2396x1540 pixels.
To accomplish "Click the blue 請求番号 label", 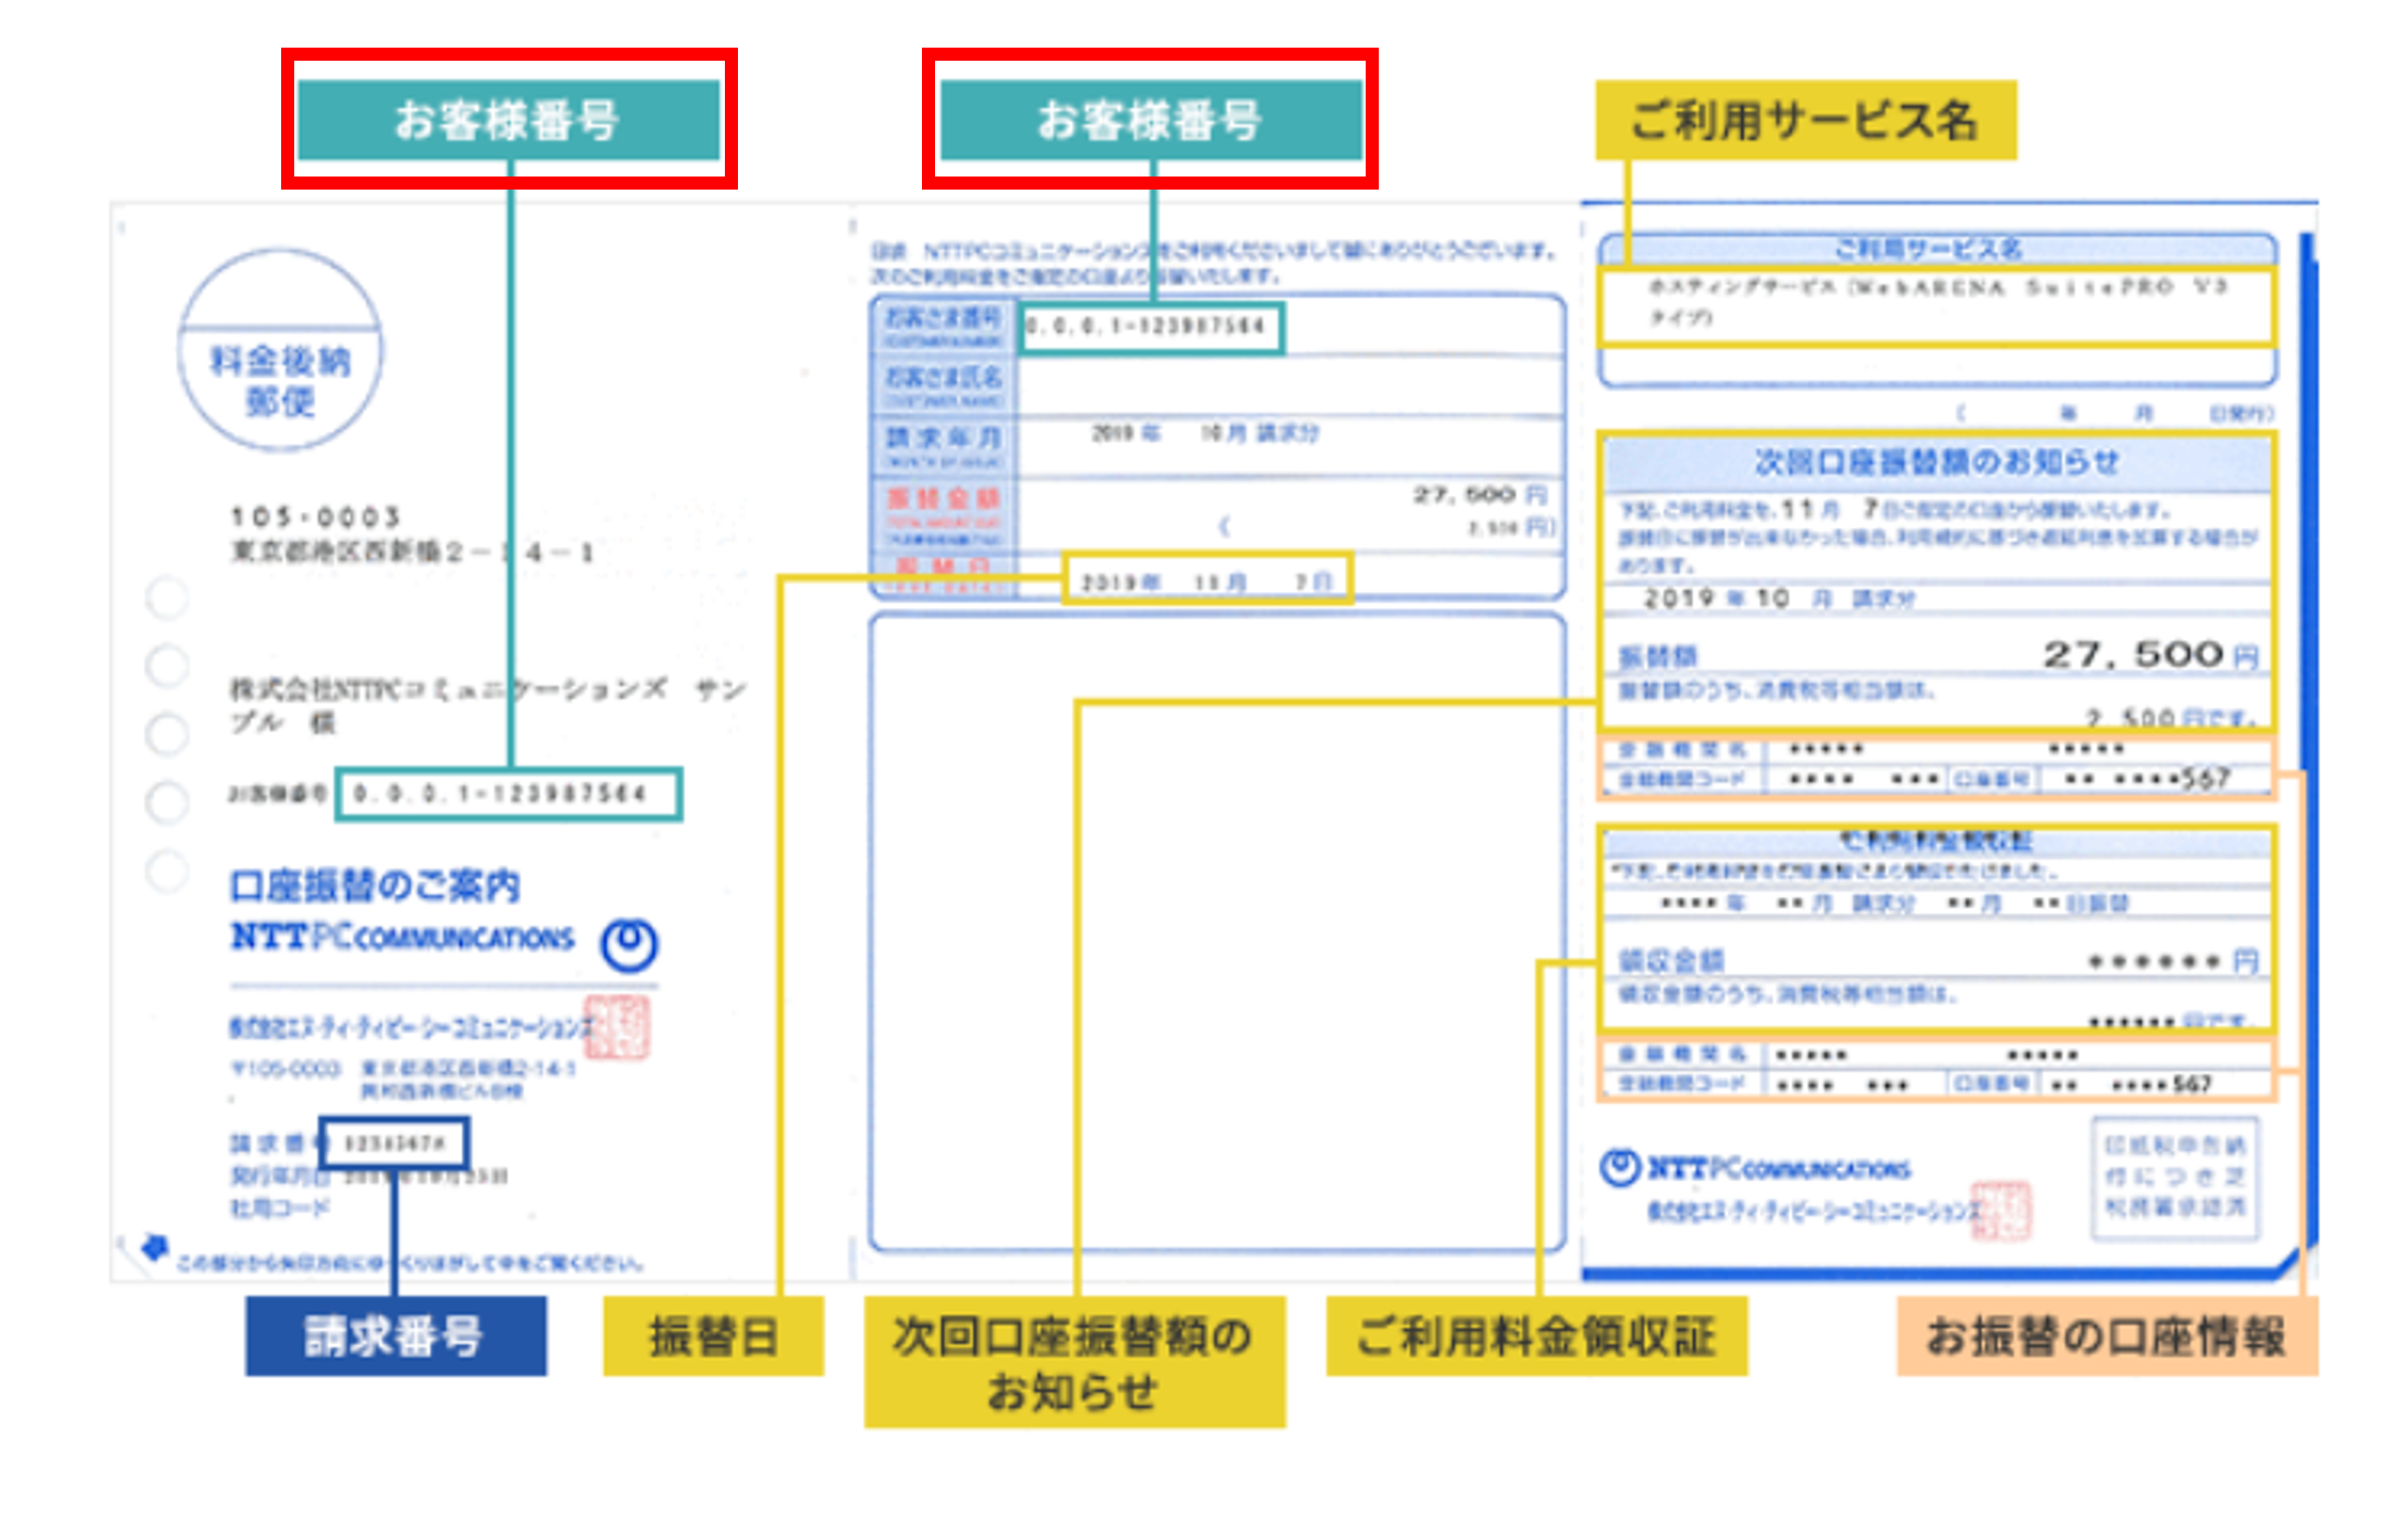I will tap(395, 1335).
